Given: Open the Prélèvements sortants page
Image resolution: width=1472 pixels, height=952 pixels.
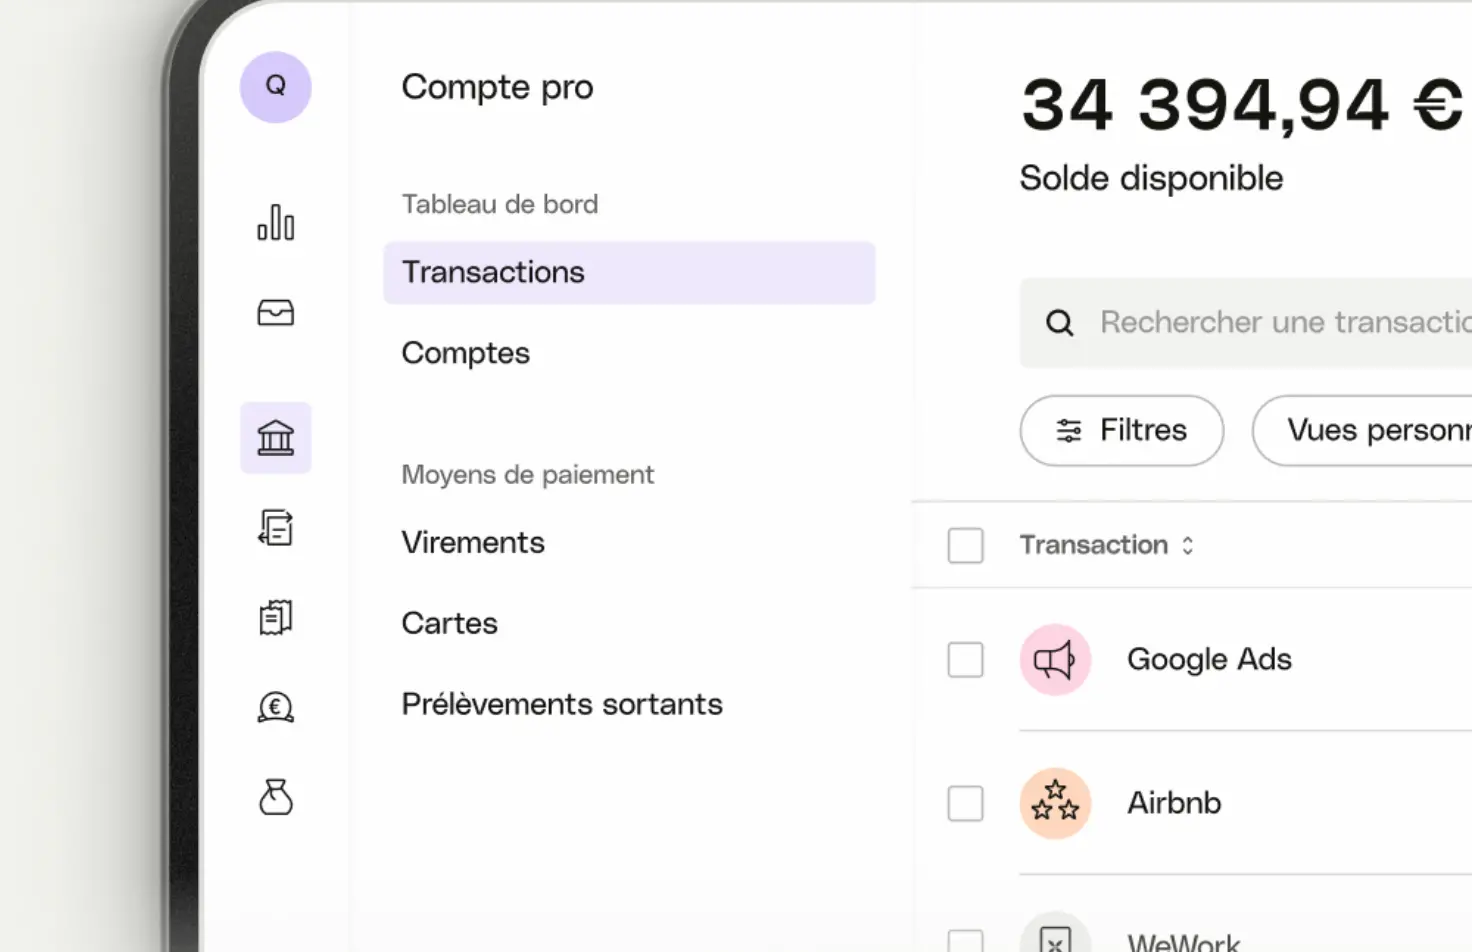Looking at the screenshot, I should click(x=562, y=704).
